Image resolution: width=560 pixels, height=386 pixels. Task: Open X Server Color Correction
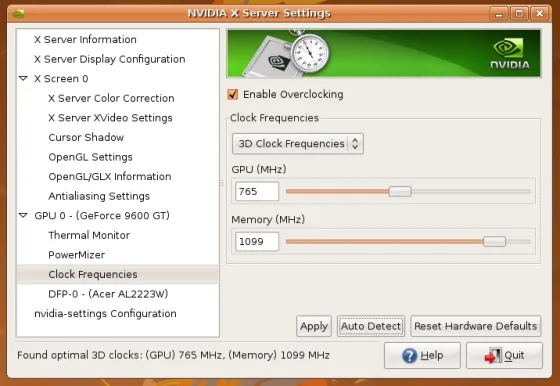click(111, 98)
